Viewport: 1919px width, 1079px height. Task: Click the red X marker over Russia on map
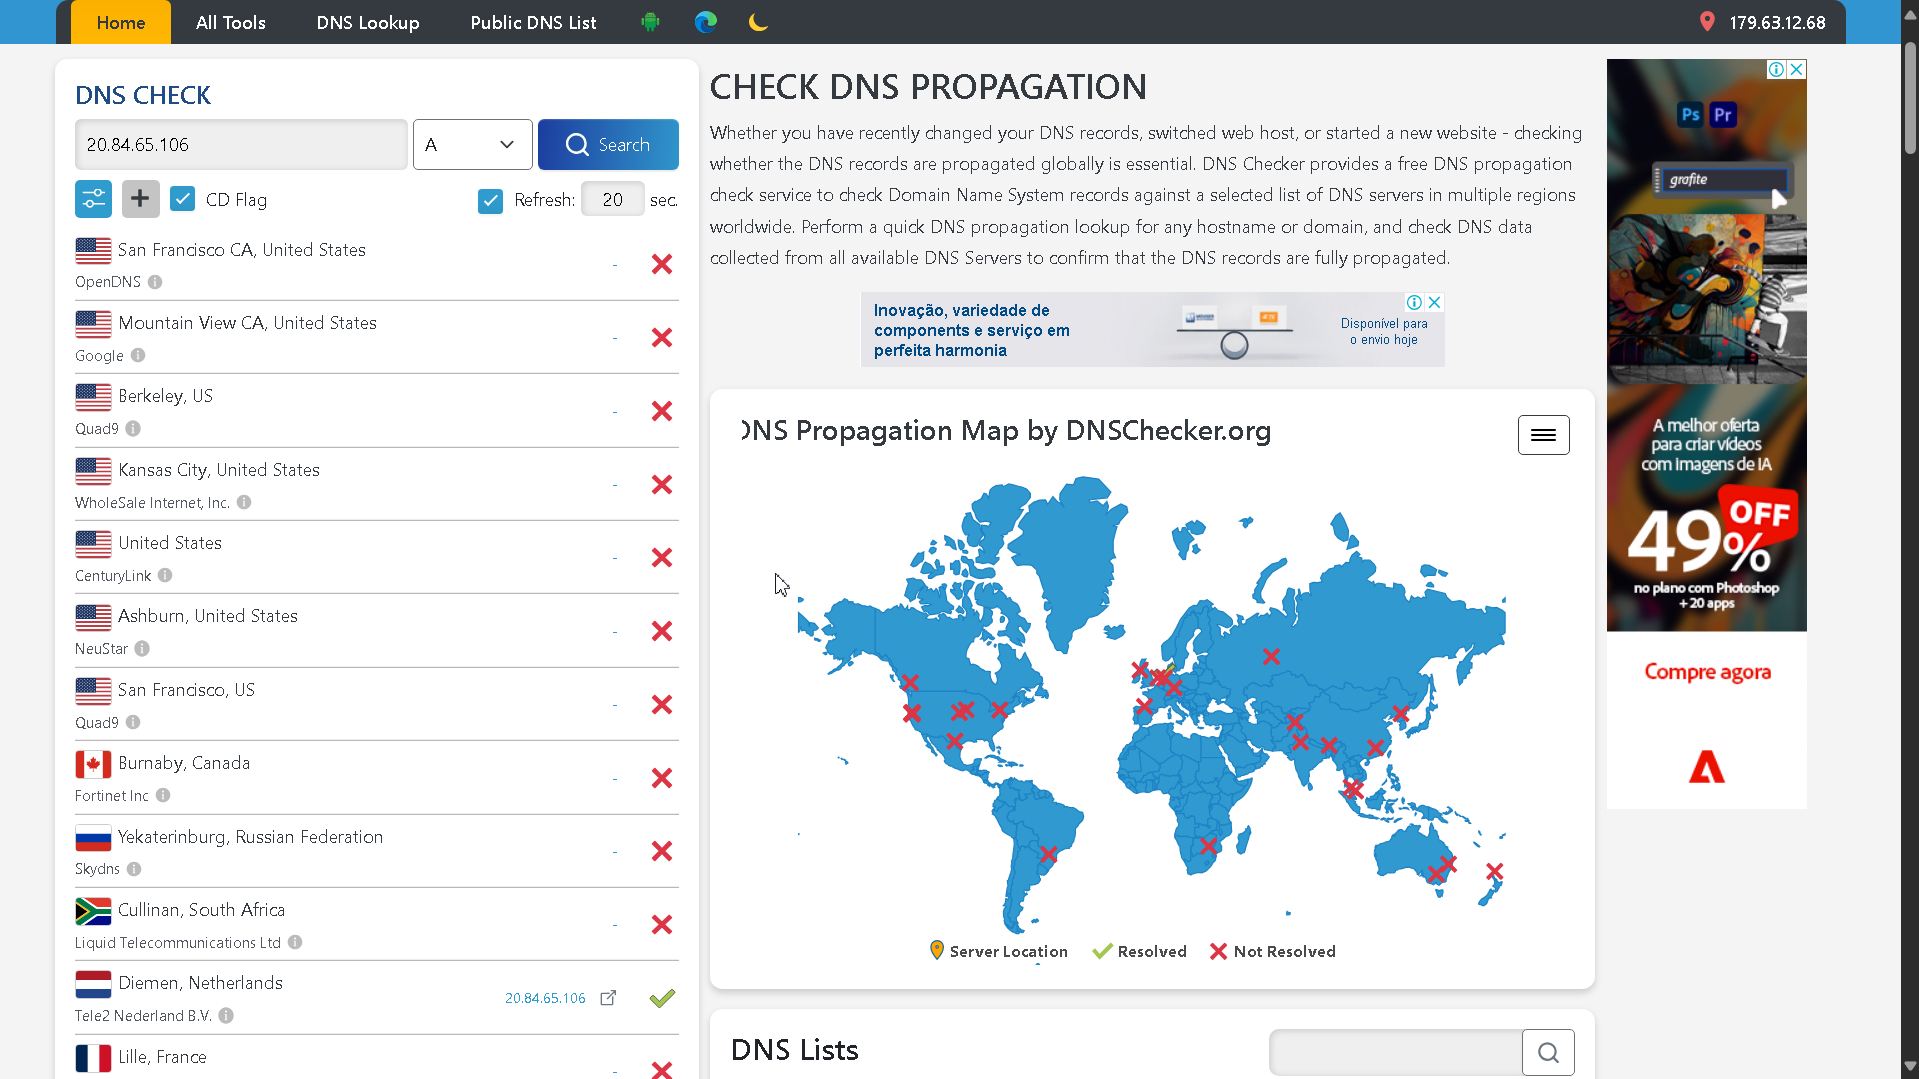[1271, 657]
